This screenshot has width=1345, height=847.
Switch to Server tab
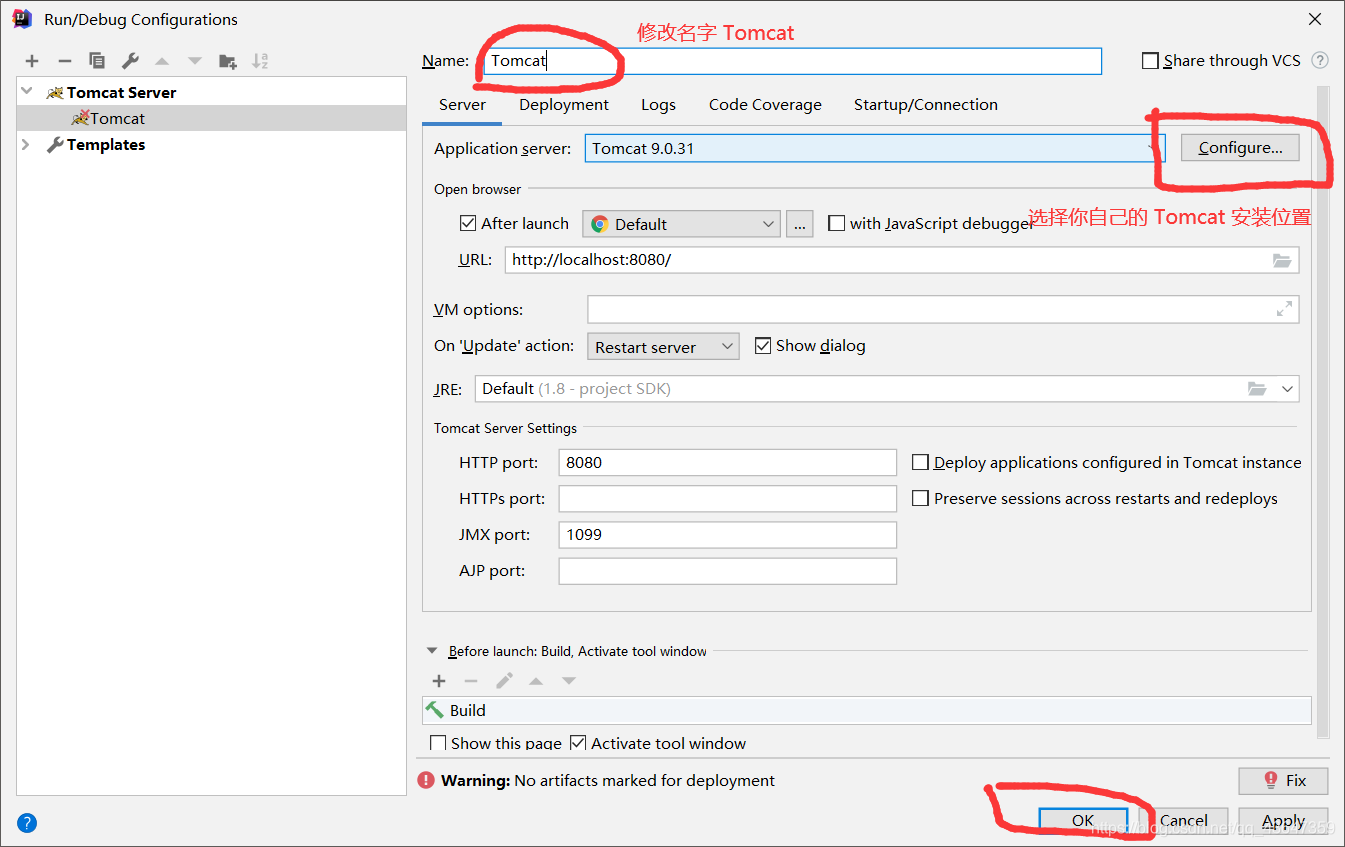click(x=462, y=105)
